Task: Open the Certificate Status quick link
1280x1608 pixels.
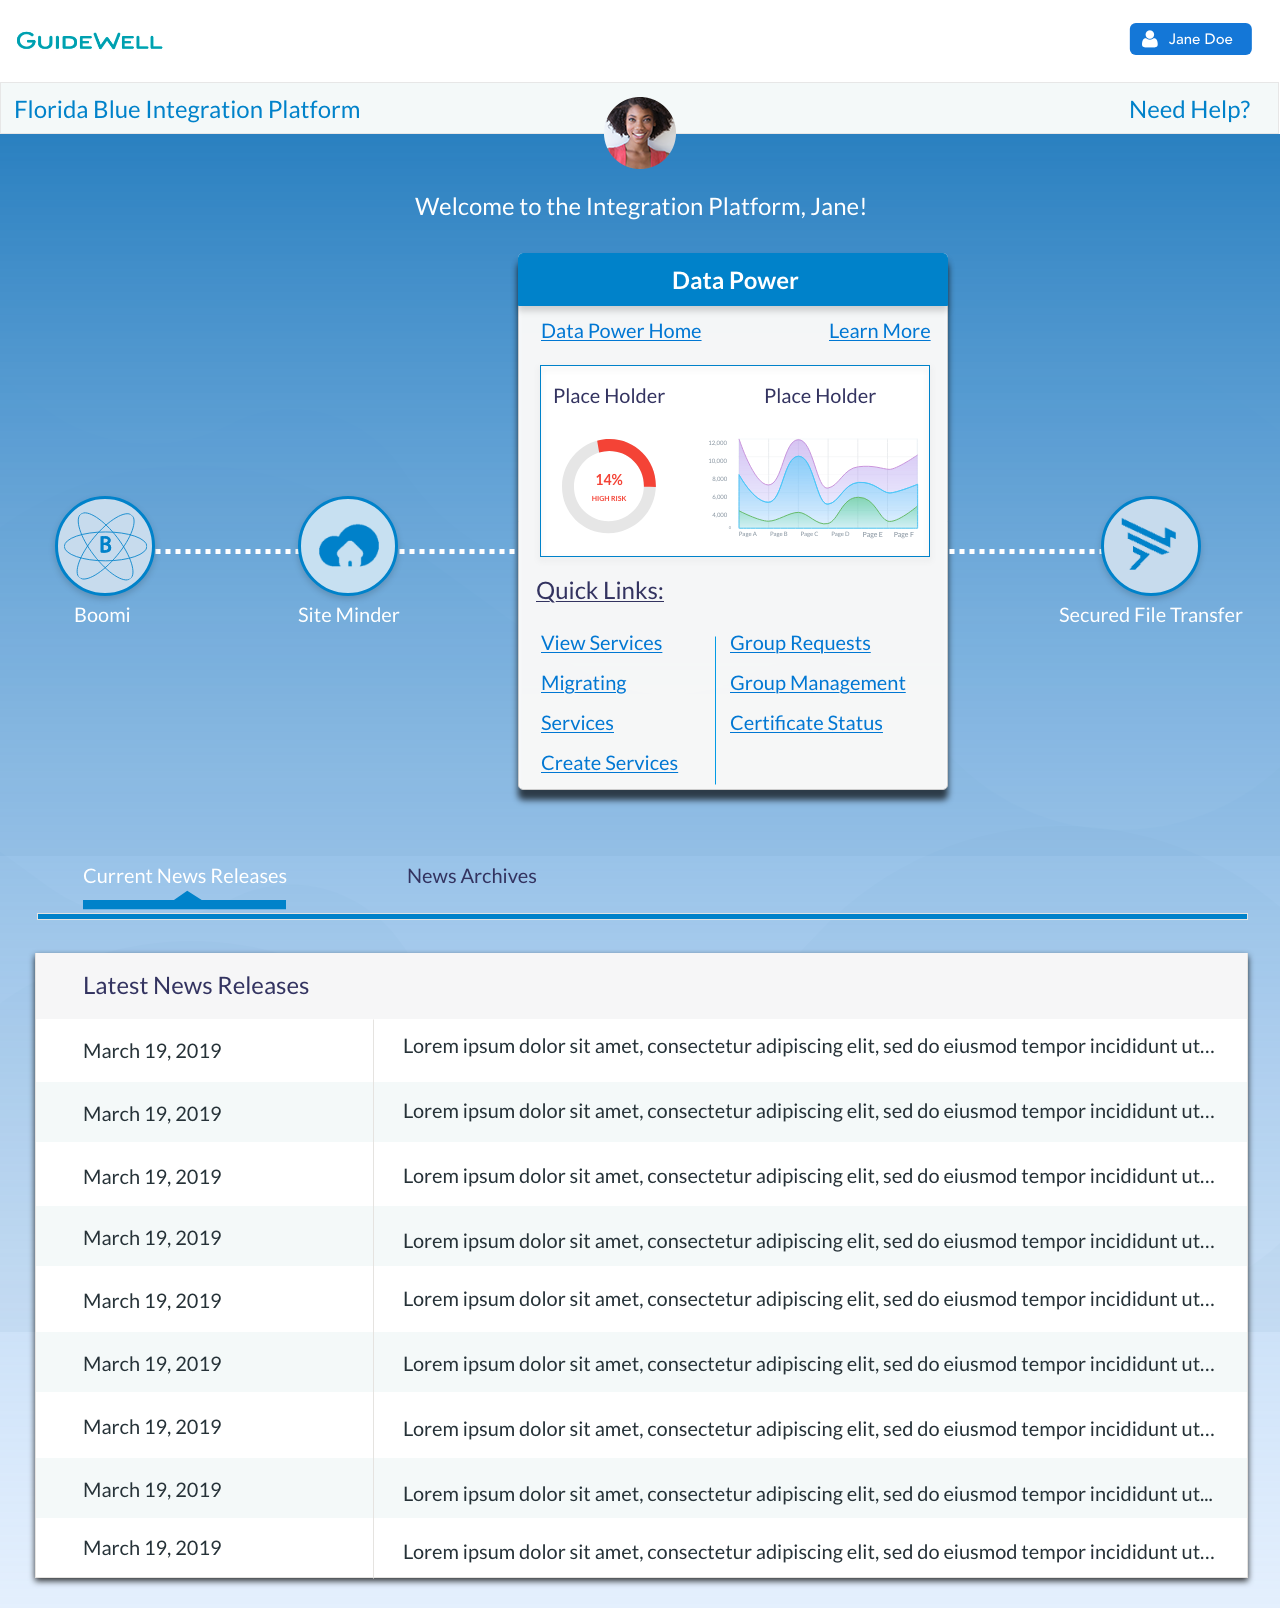Action: (806, 723)
